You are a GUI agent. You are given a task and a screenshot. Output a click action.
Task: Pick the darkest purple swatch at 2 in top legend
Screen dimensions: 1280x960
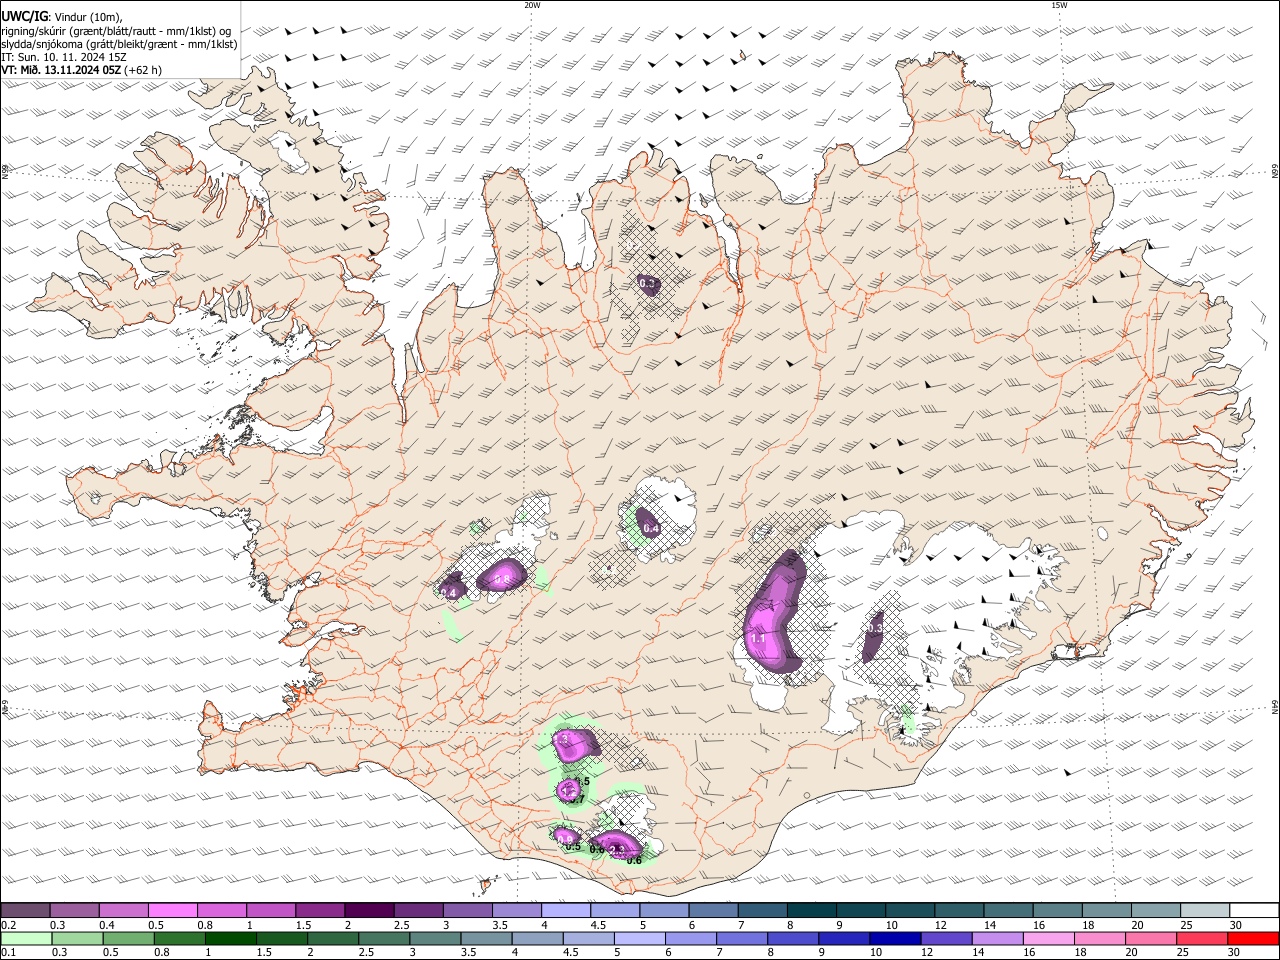[368, 911]
